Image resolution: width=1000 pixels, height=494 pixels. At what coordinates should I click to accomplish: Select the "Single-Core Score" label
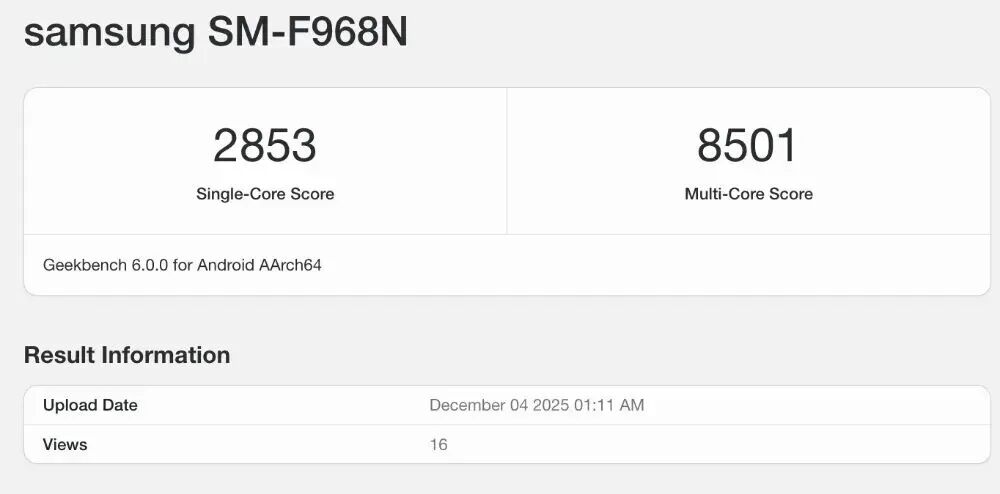click(265, 194)
